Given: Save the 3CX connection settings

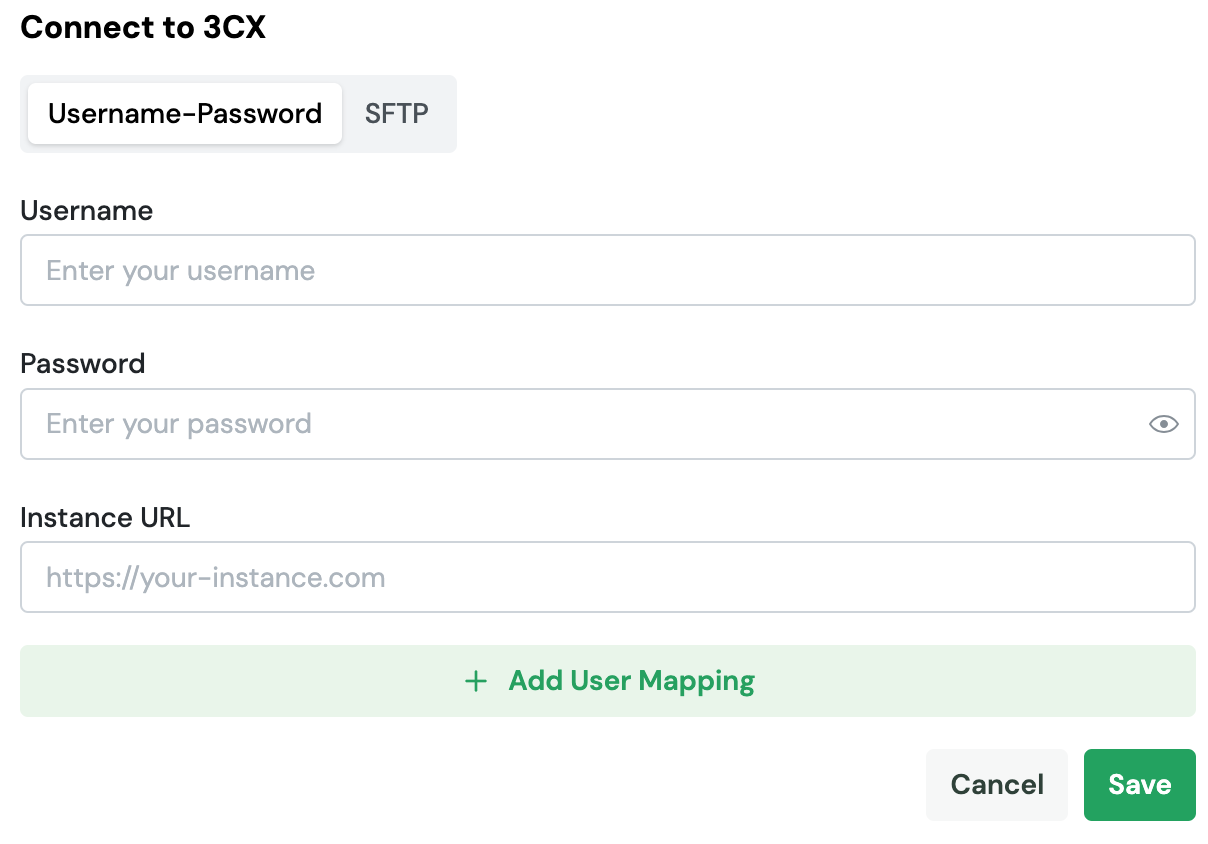Looking at the screenshot, I should (1140, 785).
